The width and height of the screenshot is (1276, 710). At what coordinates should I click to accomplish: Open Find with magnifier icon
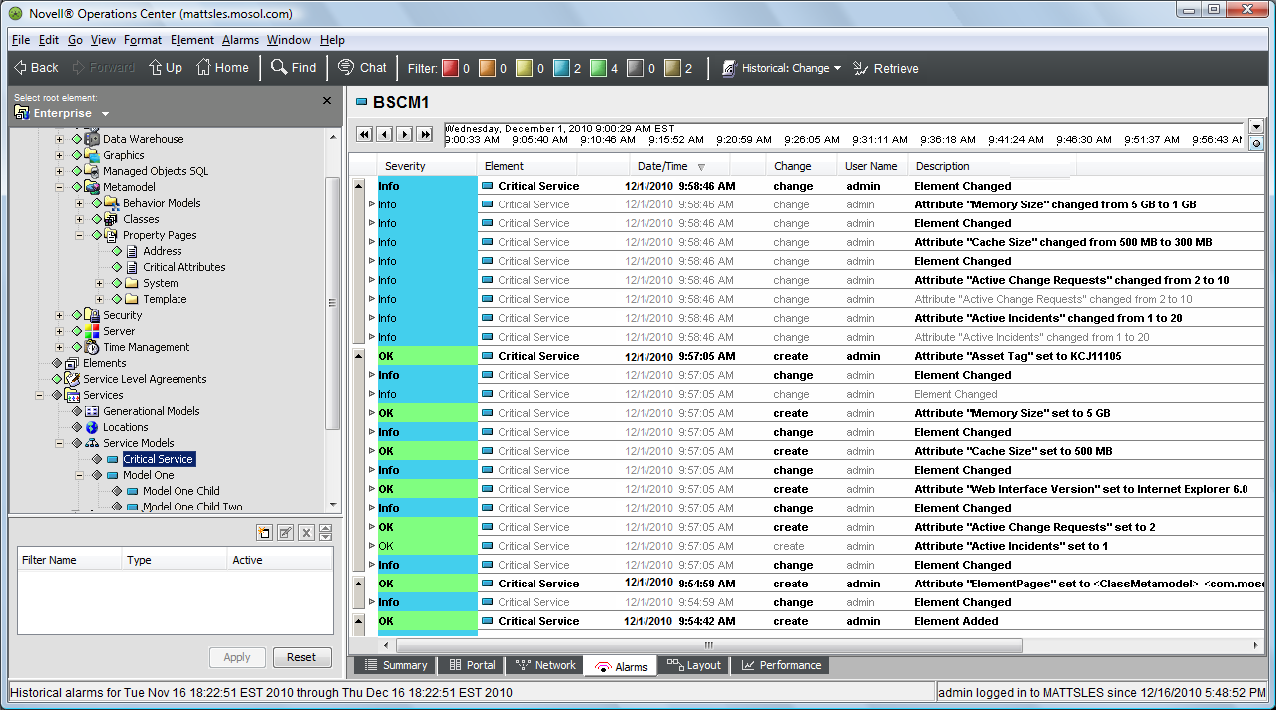point(279,68)
